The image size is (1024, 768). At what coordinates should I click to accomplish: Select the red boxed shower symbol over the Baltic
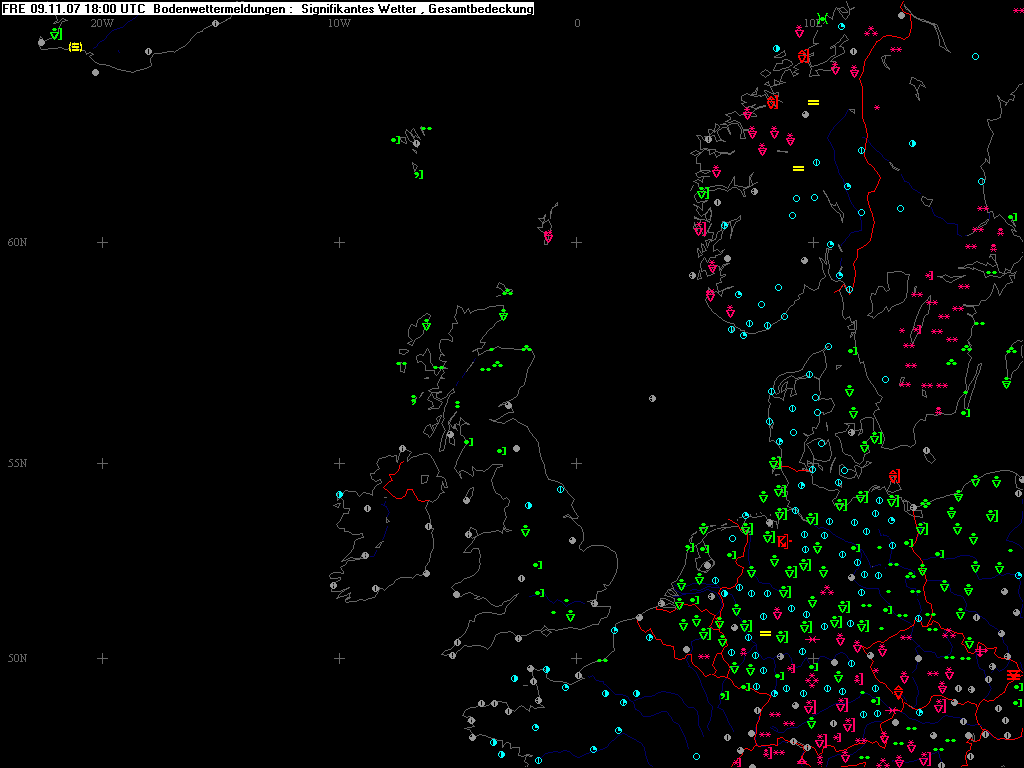894,476
